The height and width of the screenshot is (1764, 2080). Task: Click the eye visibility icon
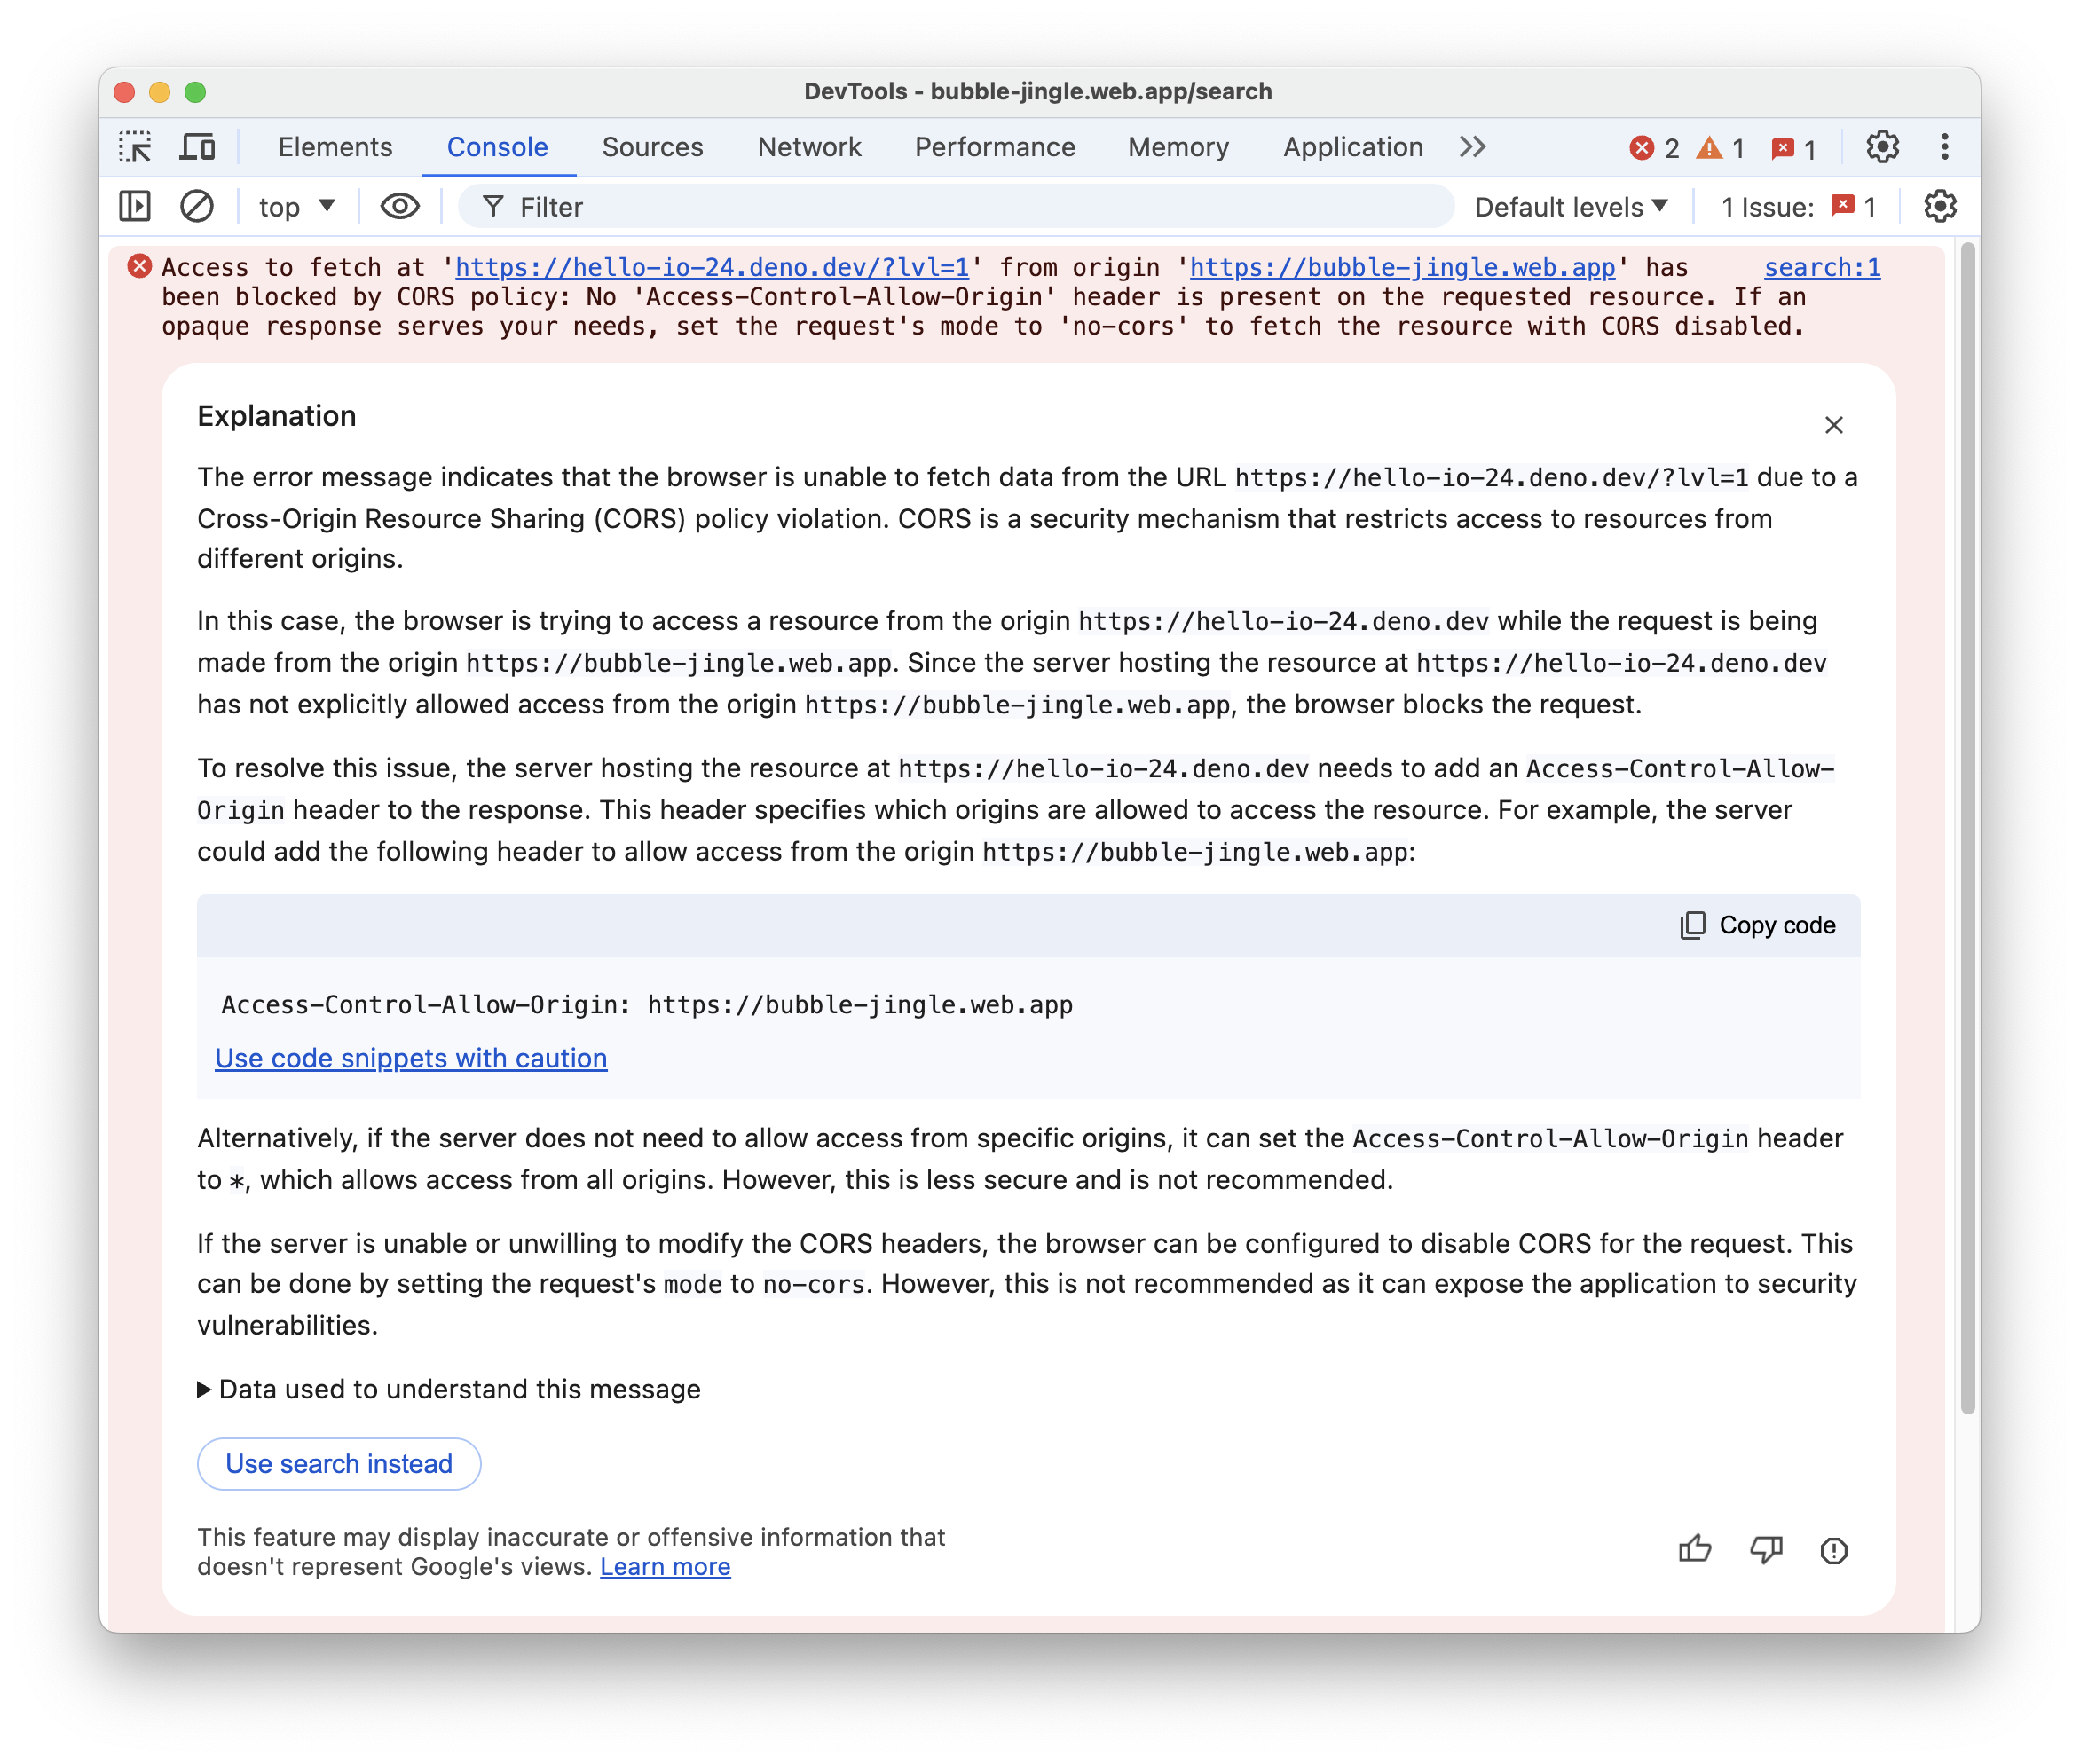coord(398,209)
